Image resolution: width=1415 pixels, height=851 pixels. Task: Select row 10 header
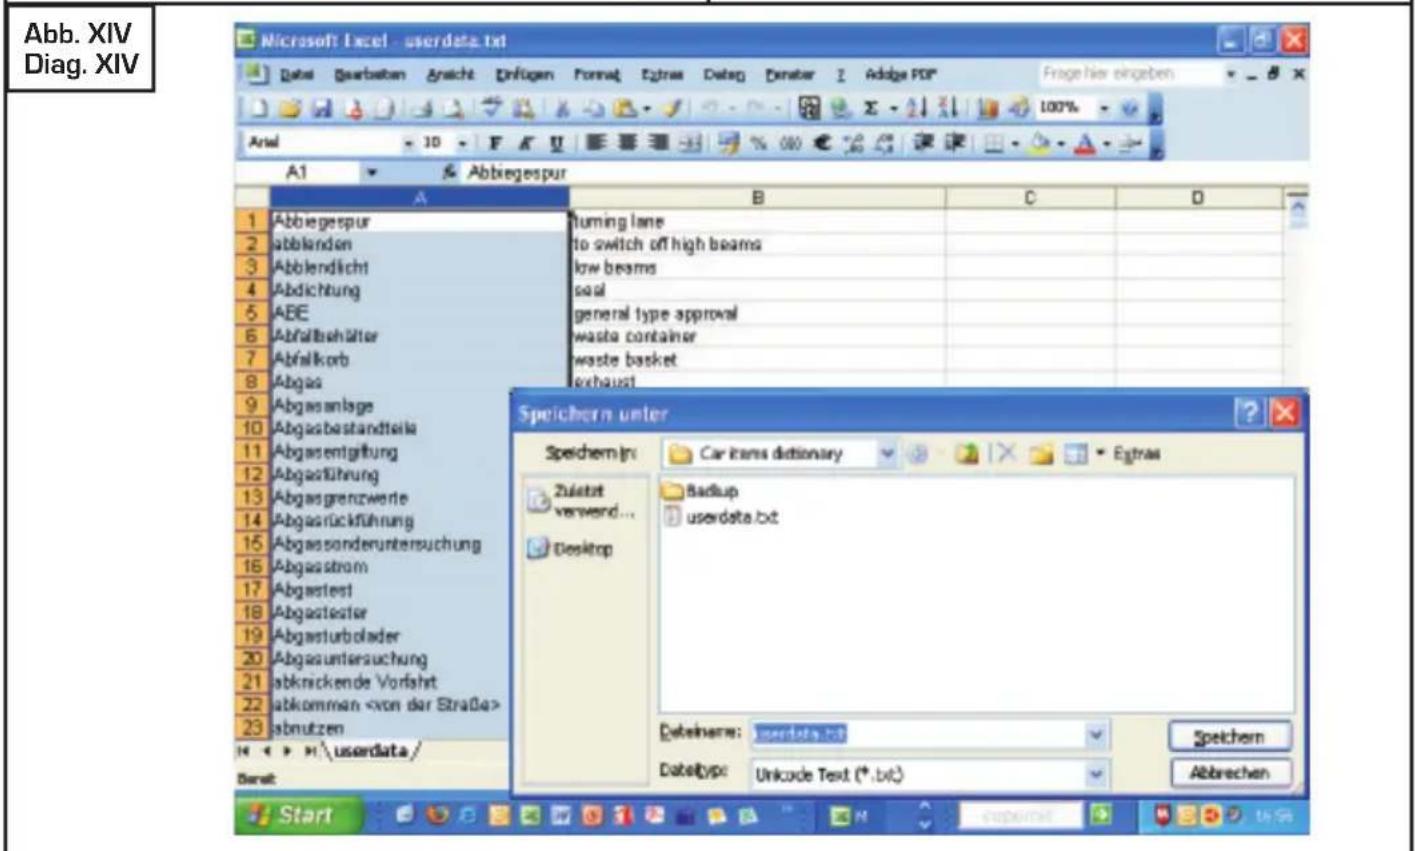tap(254, 428)
